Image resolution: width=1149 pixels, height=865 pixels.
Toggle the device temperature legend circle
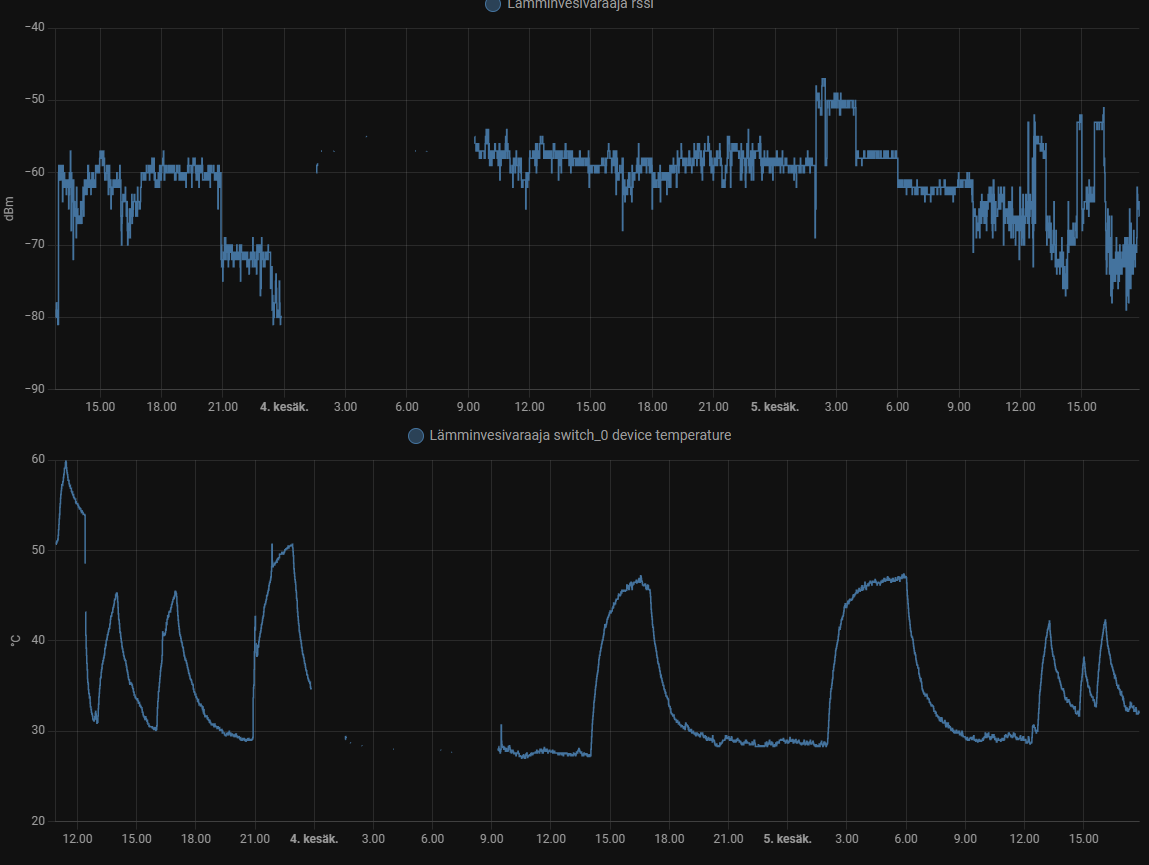click(416, 436)
